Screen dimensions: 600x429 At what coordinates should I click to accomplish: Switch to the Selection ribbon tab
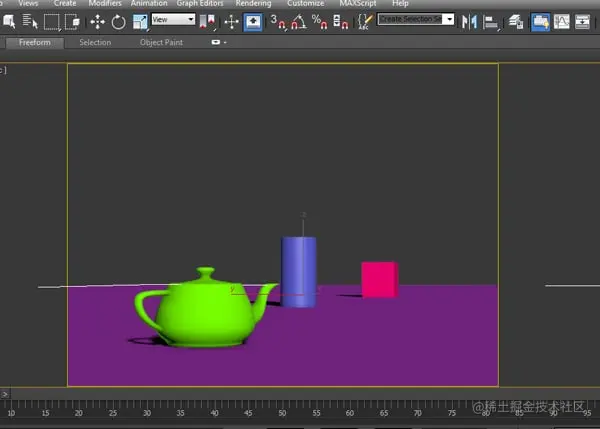(x=95, y=42)
